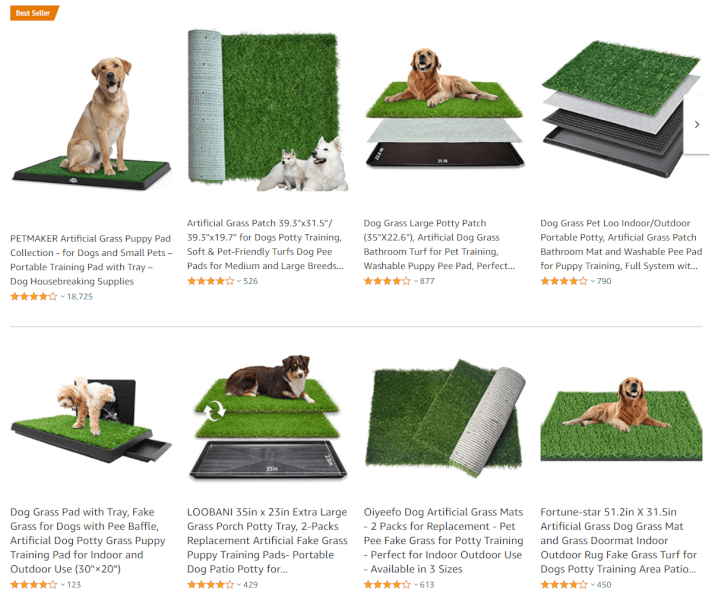Open the four-layer Pet Loo product image

[621, 109]
